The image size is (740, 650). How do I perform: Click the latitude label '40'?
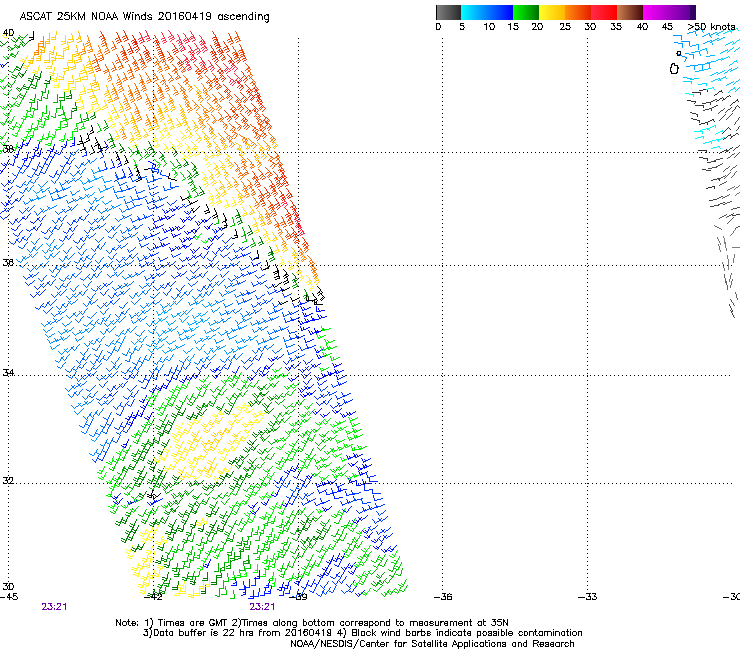[8, 33]
